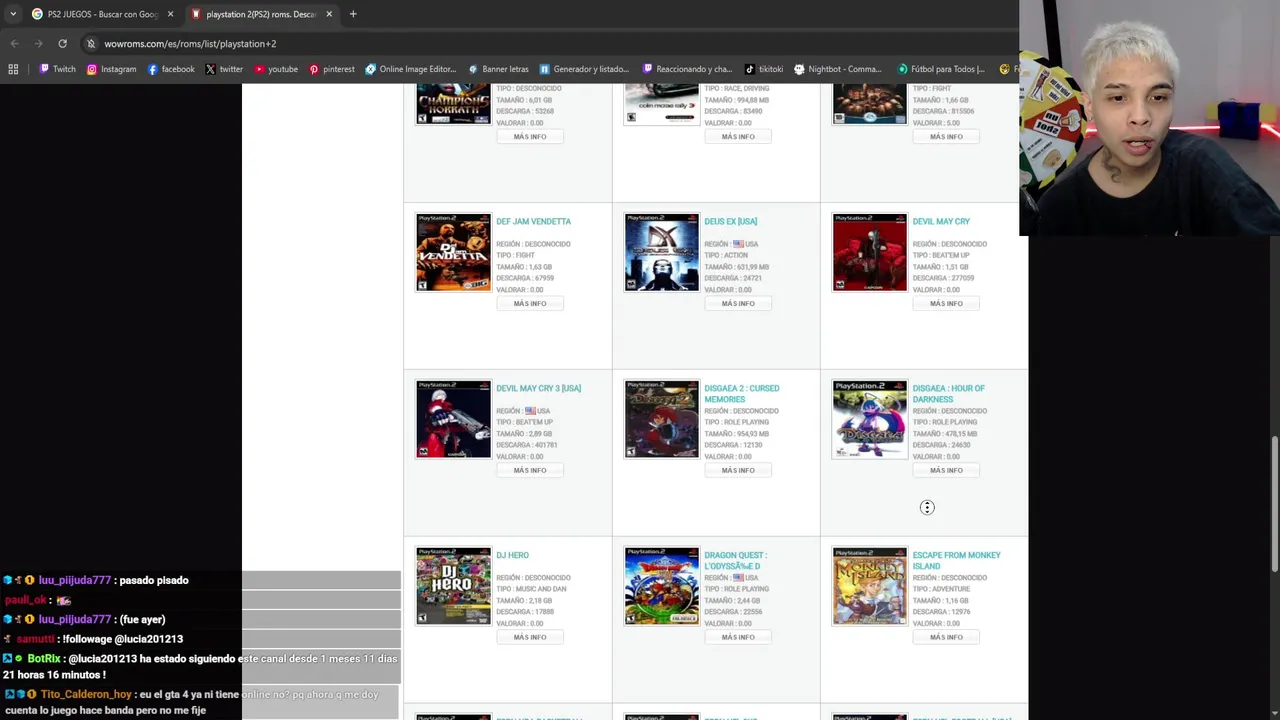1280x720 pixels.
Task: Open Devil May Cry 3 [USA] link
Action: click(538, 388)
